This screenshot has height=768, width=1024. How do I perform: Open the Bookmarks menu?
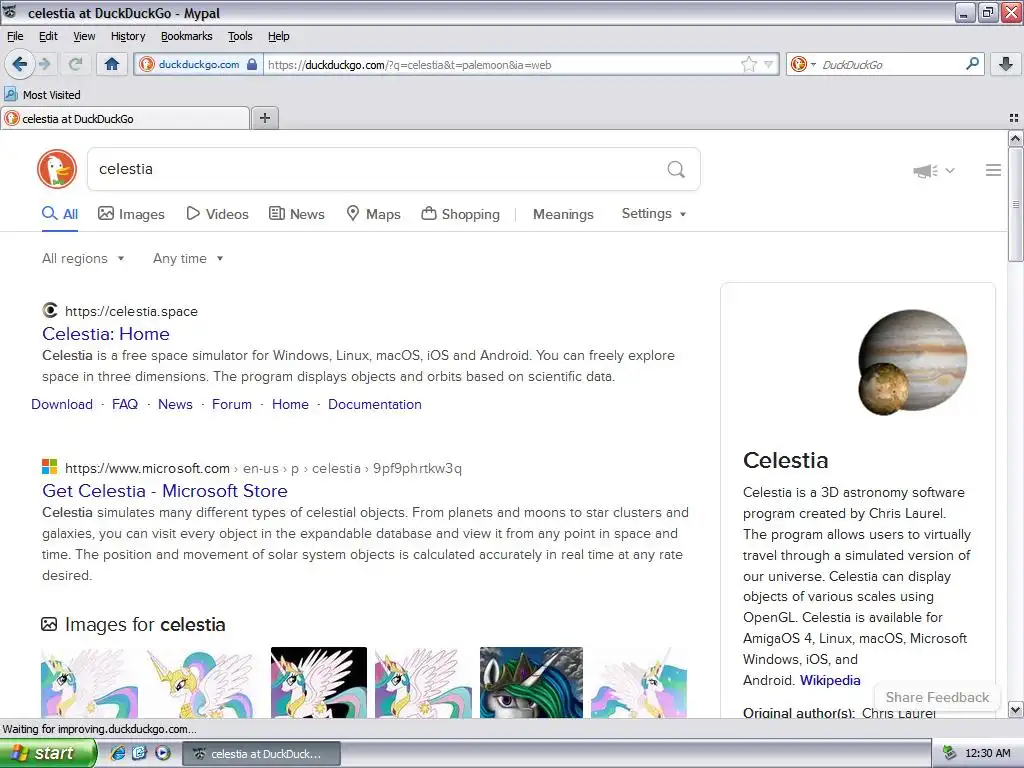[187, 36]
